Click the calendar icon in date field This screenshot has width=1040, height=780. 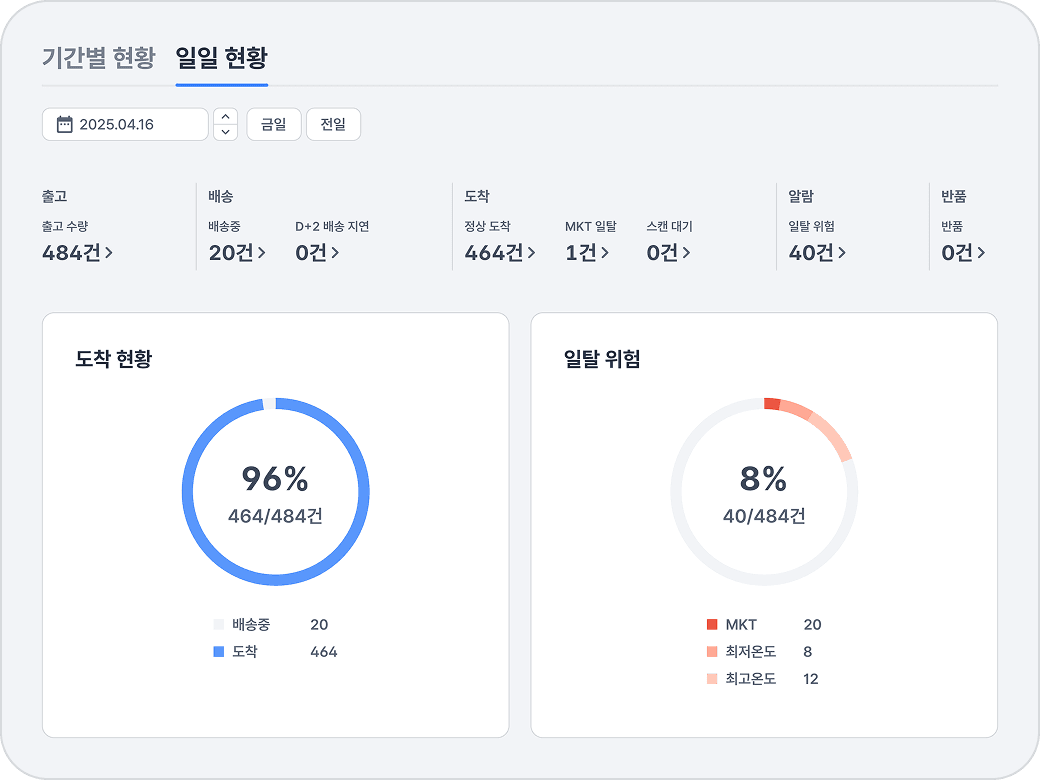[64, 125]
